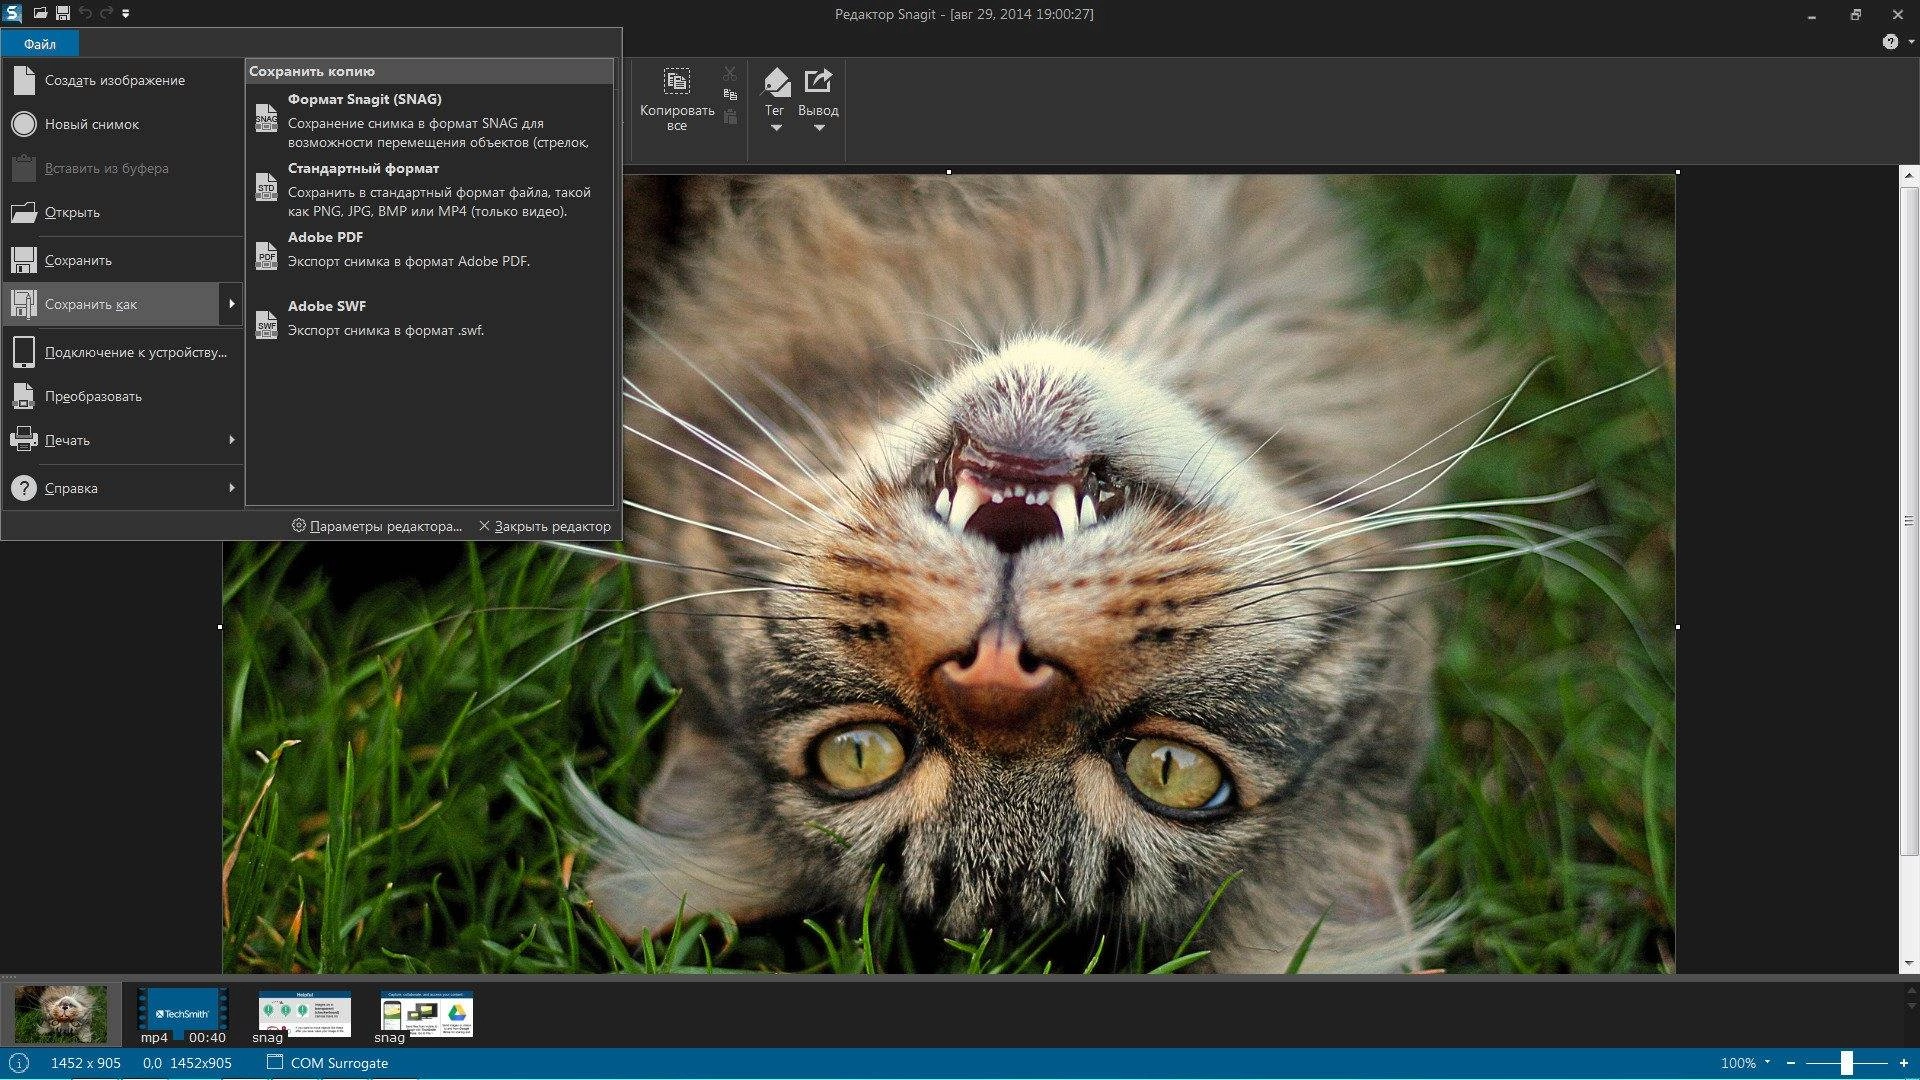The width and height of the screenshot is (1920, 1080).
Task: Select the cat photo thumbnail in tray
Action: click(x=61, y=1014)
